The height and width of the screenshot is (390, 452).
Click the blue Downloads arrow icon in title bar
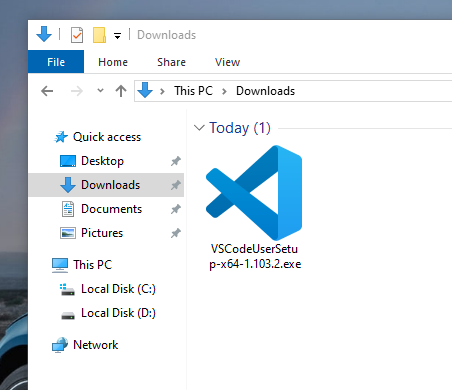tap(44, 34)
